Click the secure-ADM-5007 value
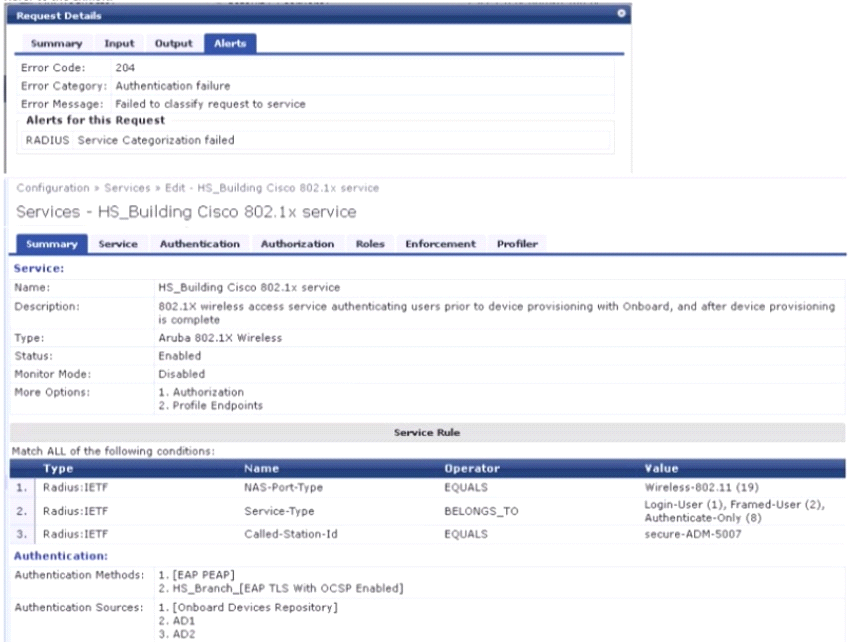 pos(693,534)
